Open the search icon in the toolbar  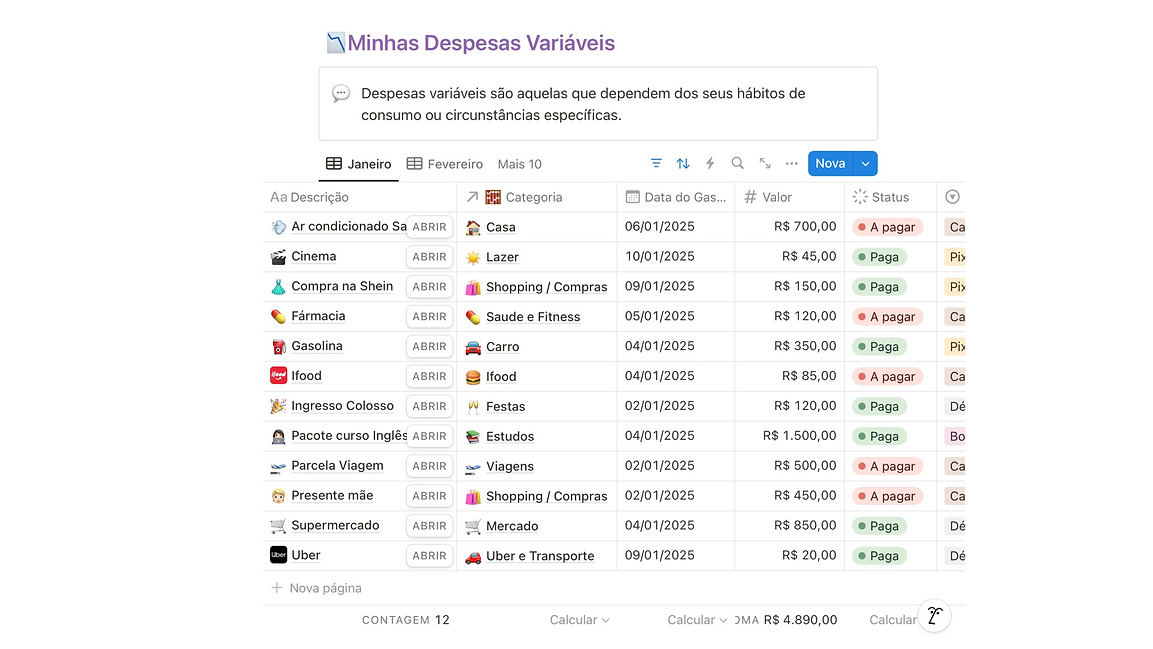point(737,163)
